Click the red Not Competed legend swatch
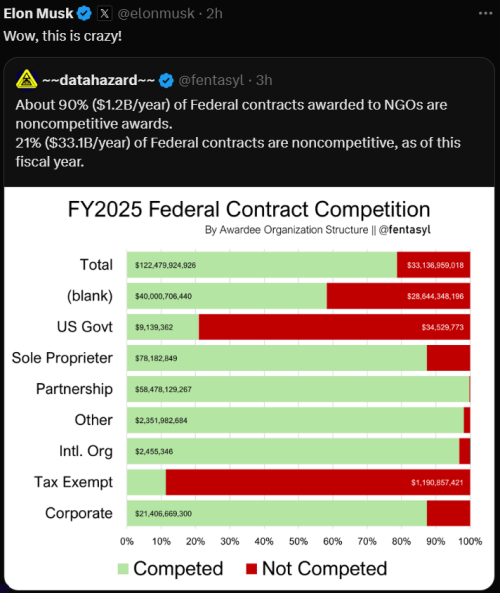The width and height of the screenshot is (500, 593). coord(251,568)
